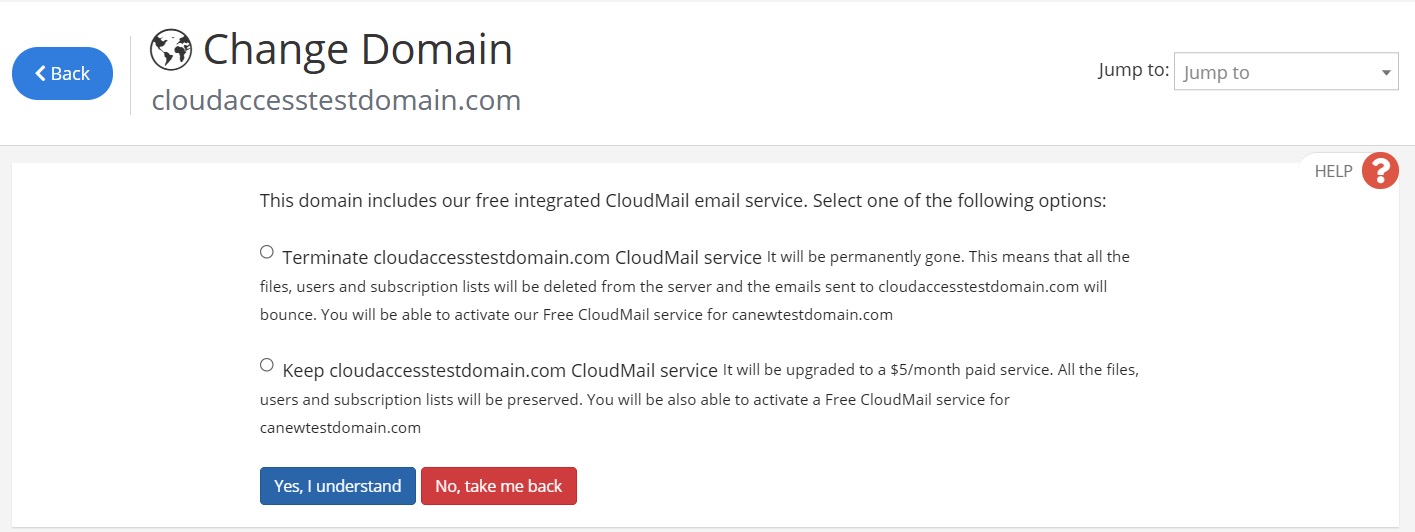1415x532 pixels.
Task: Confirm with Yes, I understand button
Action: [x=338, y=486]
